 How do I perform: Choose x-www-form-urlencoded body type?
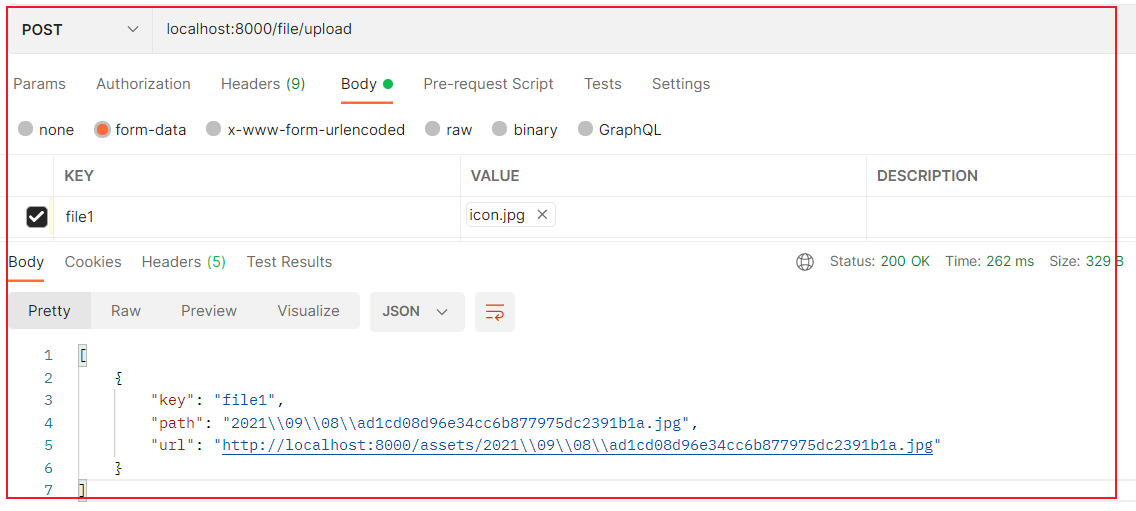213,130
